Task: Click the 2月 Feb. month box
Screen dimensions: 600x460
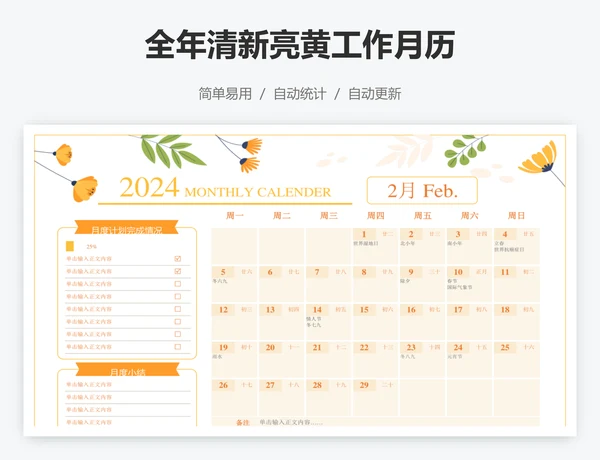Action: (422, 190)
